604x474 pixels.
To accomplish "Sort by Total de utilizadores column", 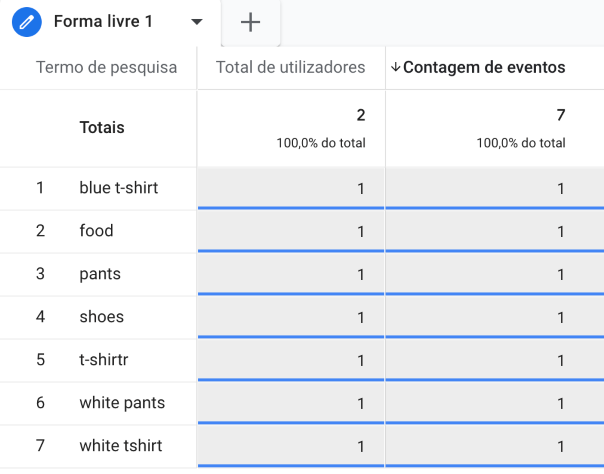I will (291, 68).
